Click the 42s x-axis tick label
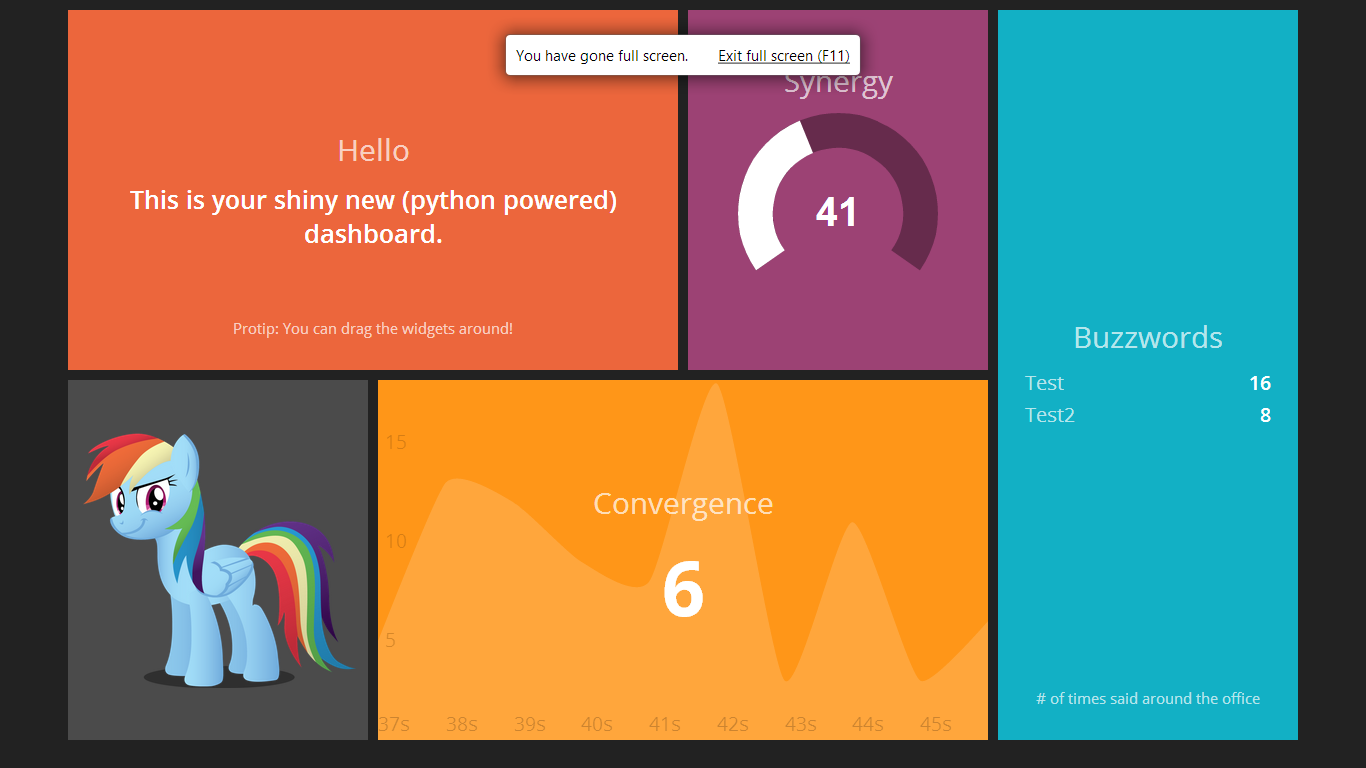Viewport: 1366px width, 768px height. [x=733, y=724]
